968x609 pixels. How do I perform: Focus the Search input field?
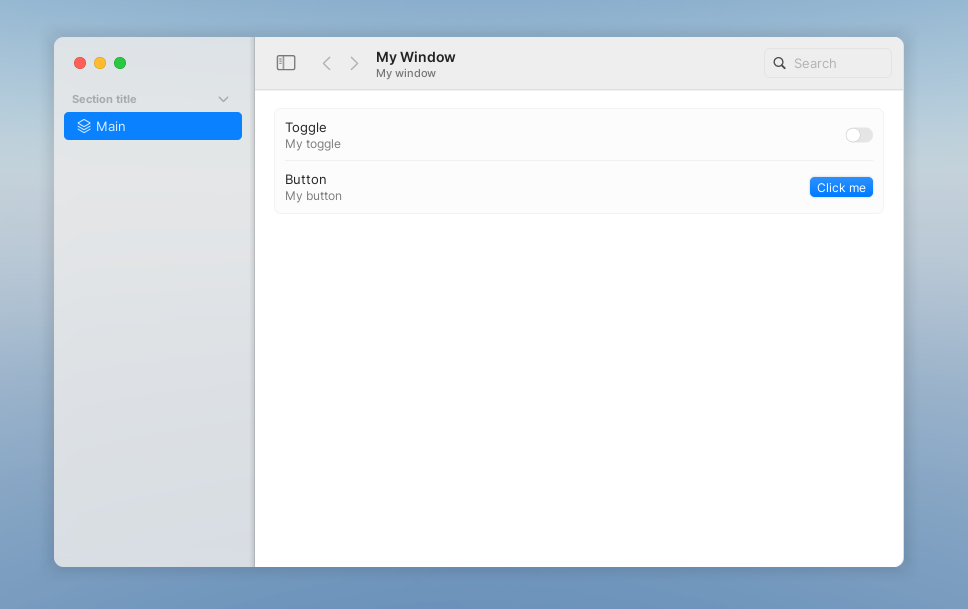828,63
